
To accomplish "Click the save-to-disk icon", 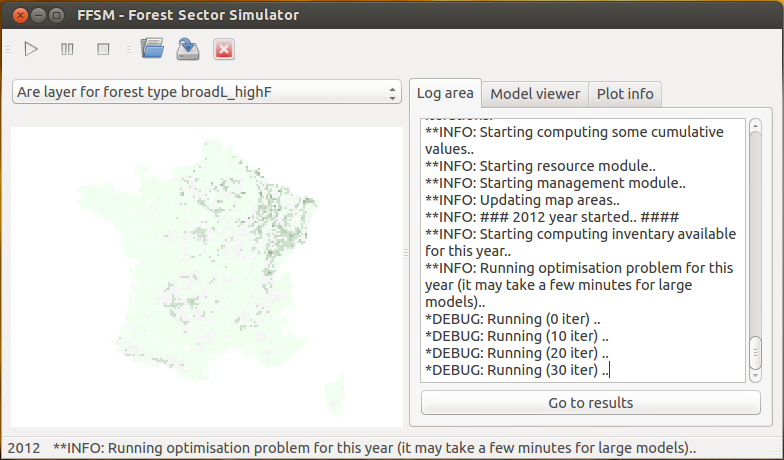I will [188, 49].
